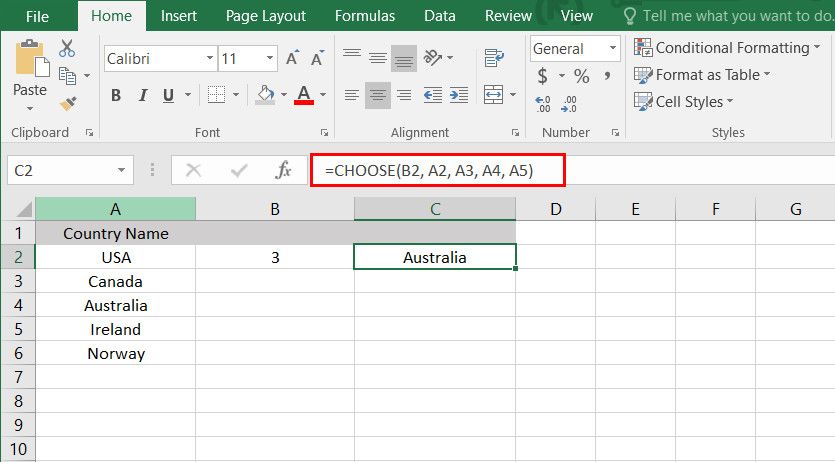Apply borders using the Borders icon

coord(216,95)
